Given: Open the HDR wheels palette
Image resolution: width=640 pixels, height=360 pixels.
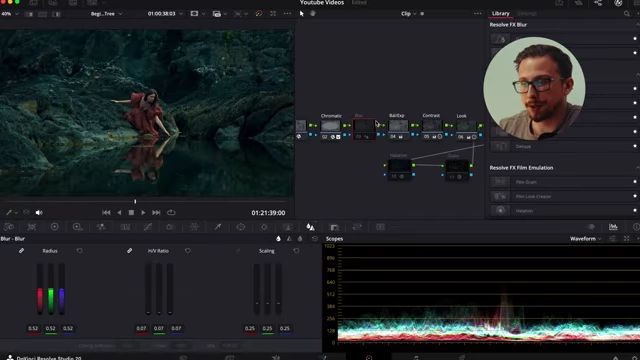Looking at the screenshot, I should tap(78, 227).
